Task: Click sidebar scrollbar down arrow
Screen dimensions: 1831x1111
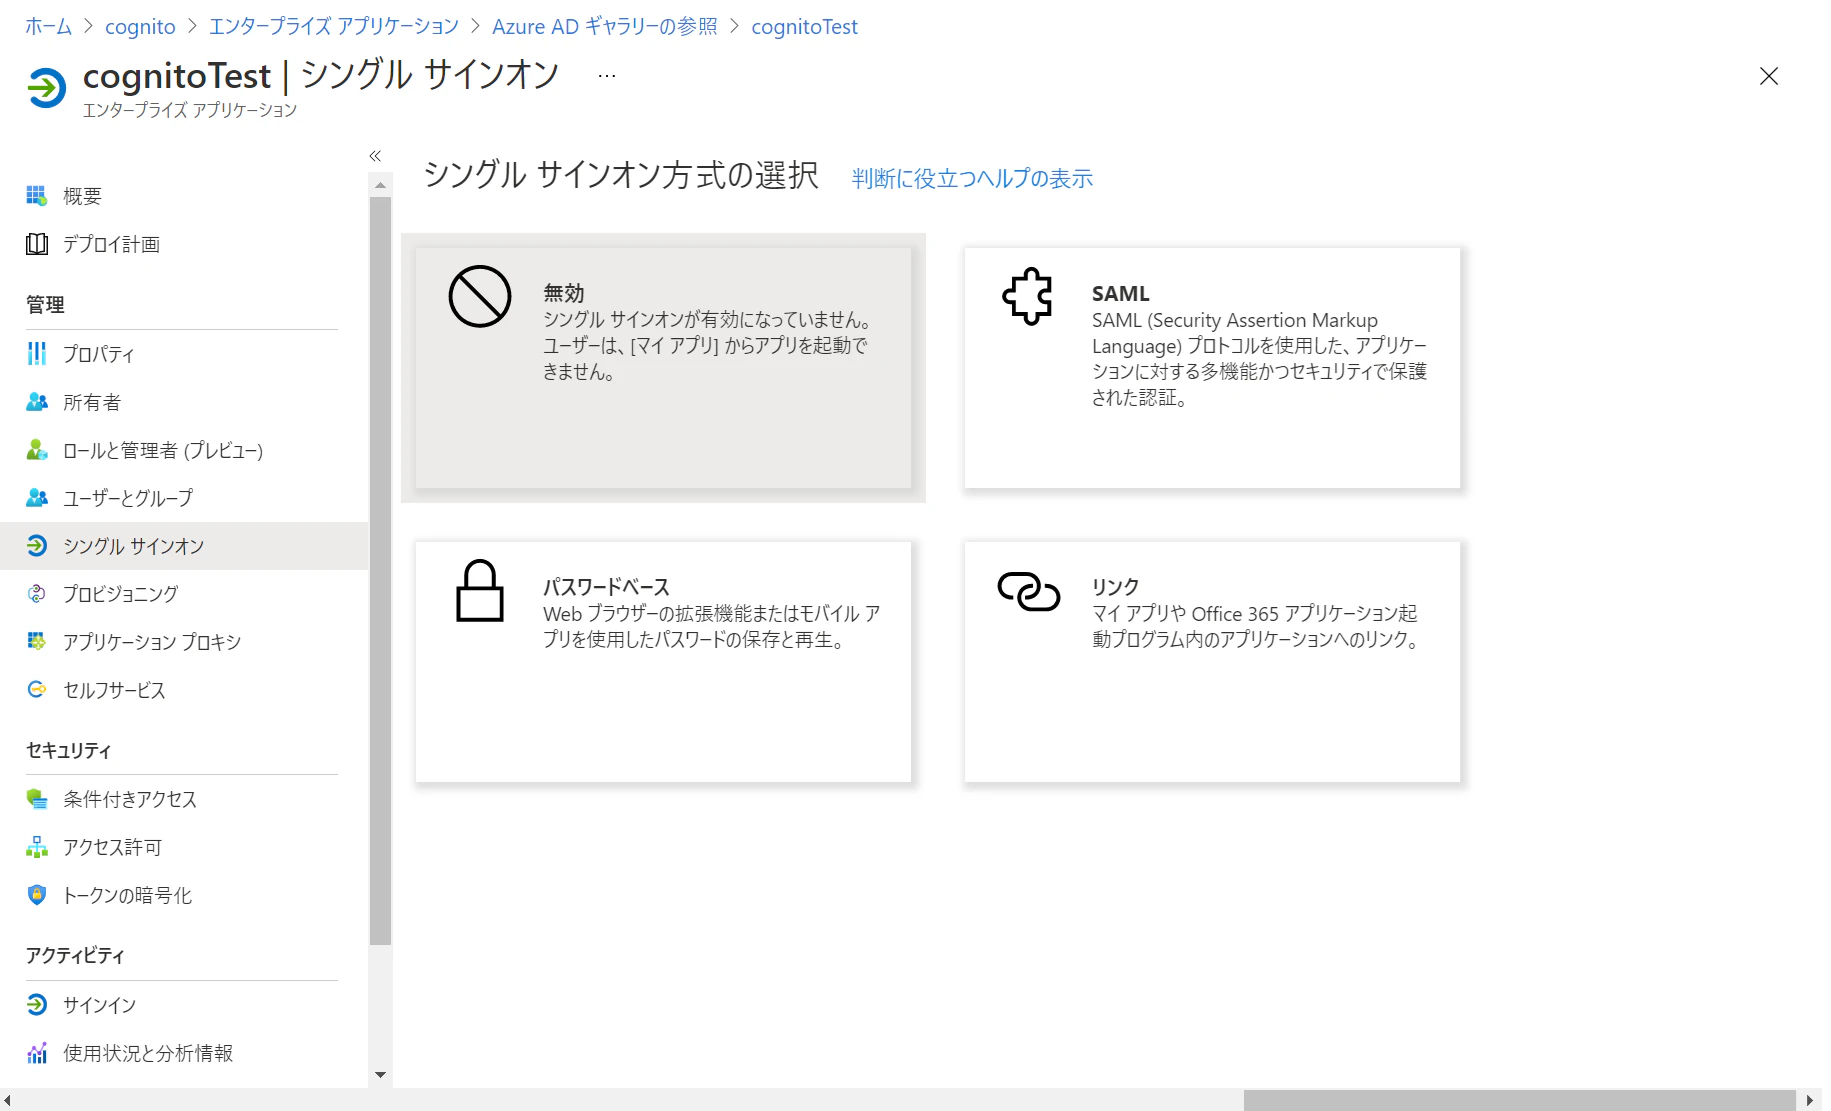Action: coord(380,1075)
